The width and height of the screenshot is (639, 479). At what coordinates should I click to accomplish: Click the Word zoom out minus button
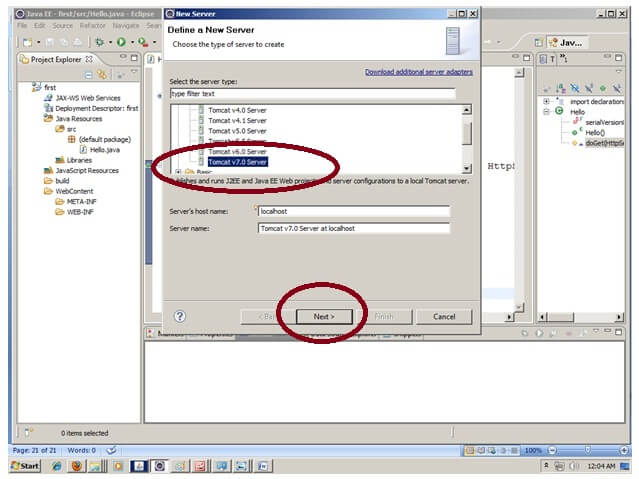point(552,450)
